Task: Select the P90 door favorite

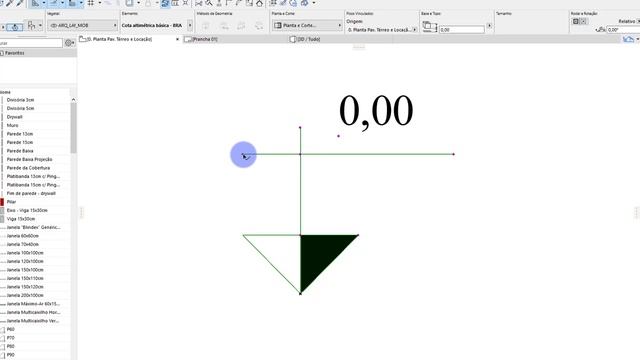Action: pos(11,355)
